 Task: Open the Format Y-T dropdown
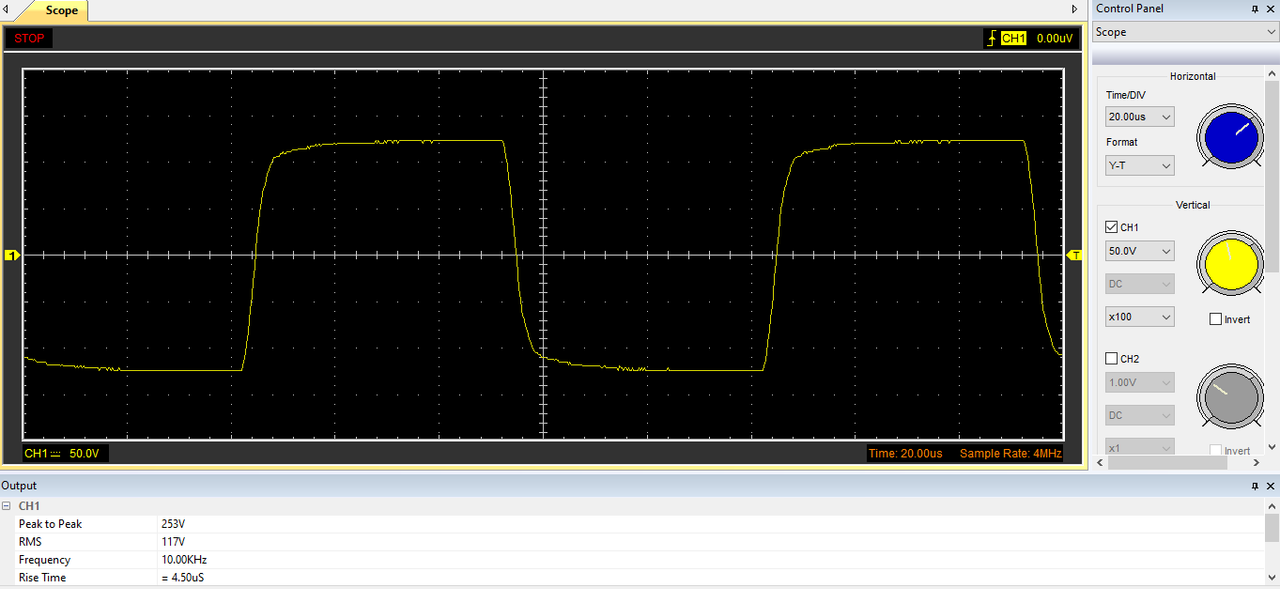click(x=1140, y=165)
